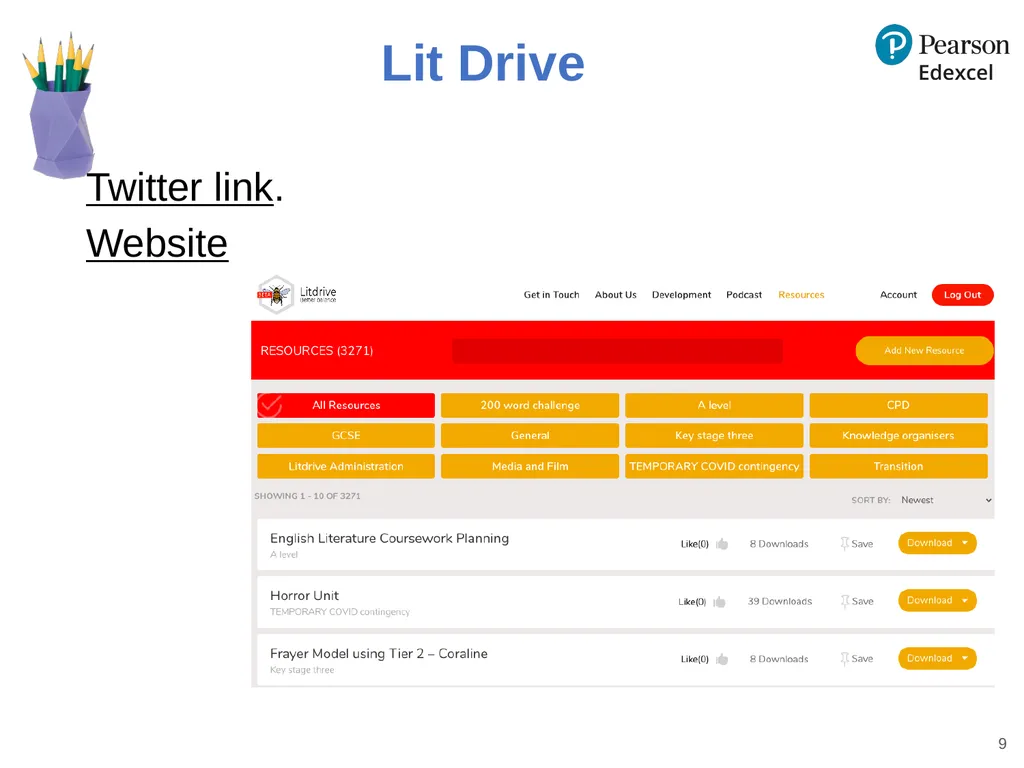Filter by Knowledge organisers
Image resolution: width=1024 pixels, height=768 pixels.
898,436
